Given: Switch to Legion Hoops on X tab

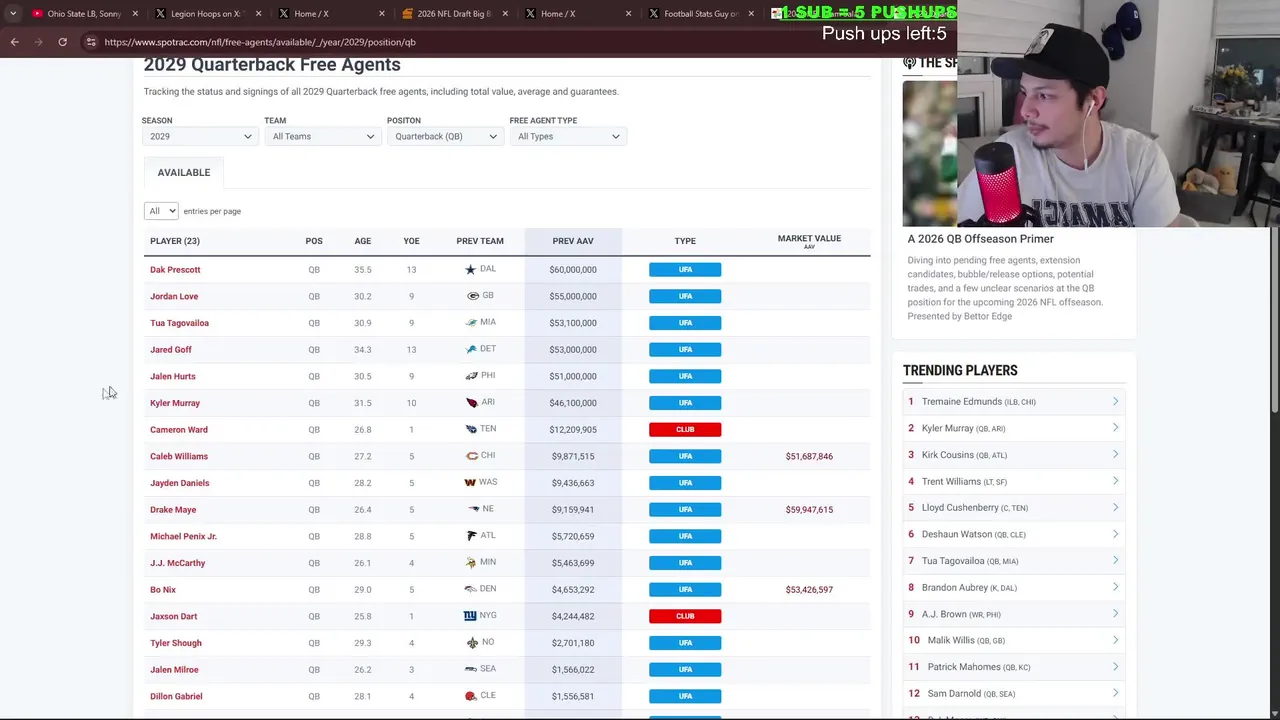Looking at the screenshot, I should 206,14.
